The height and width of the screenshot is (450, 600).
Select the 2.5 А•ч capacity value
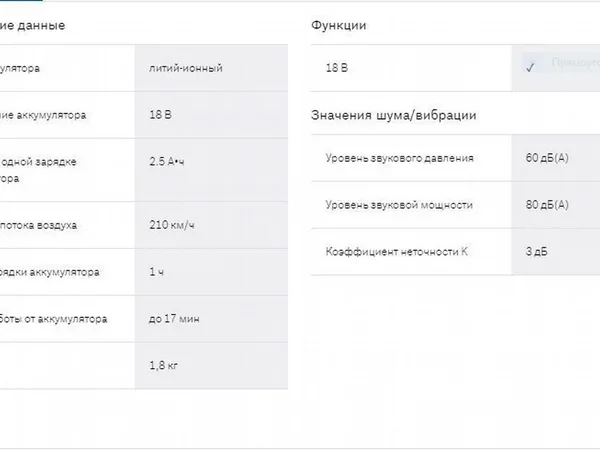click(167, 161)
